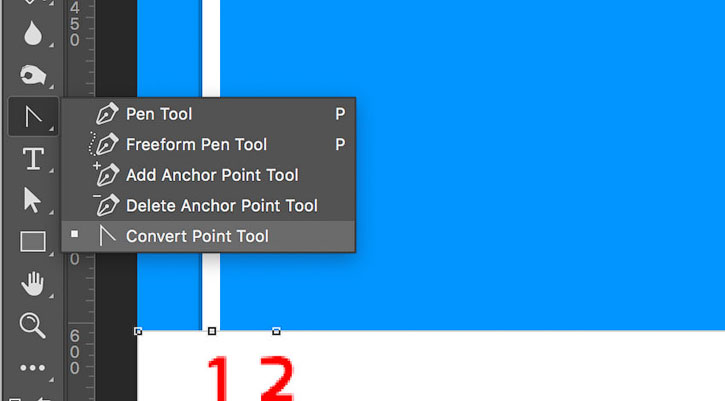Click the Pen Tool icon in flyout

(x=107, y=114)
